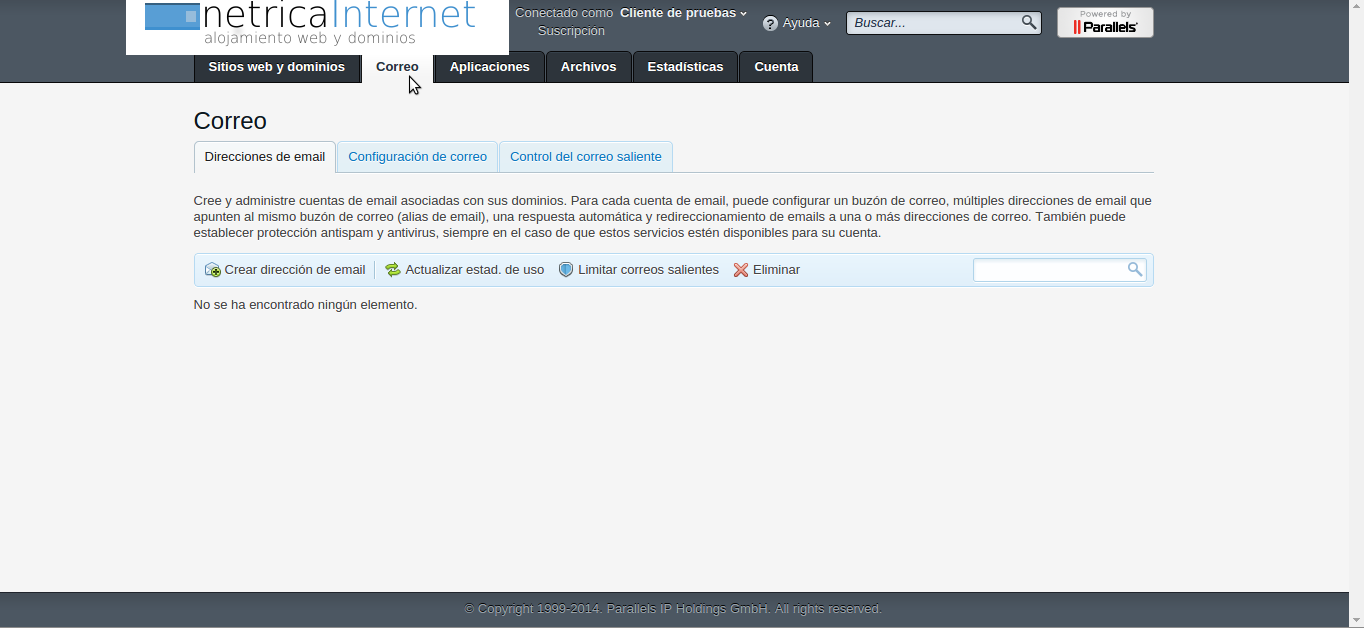Click the Suscripción link
1364x628 pixels.
[x=571, y=31]
